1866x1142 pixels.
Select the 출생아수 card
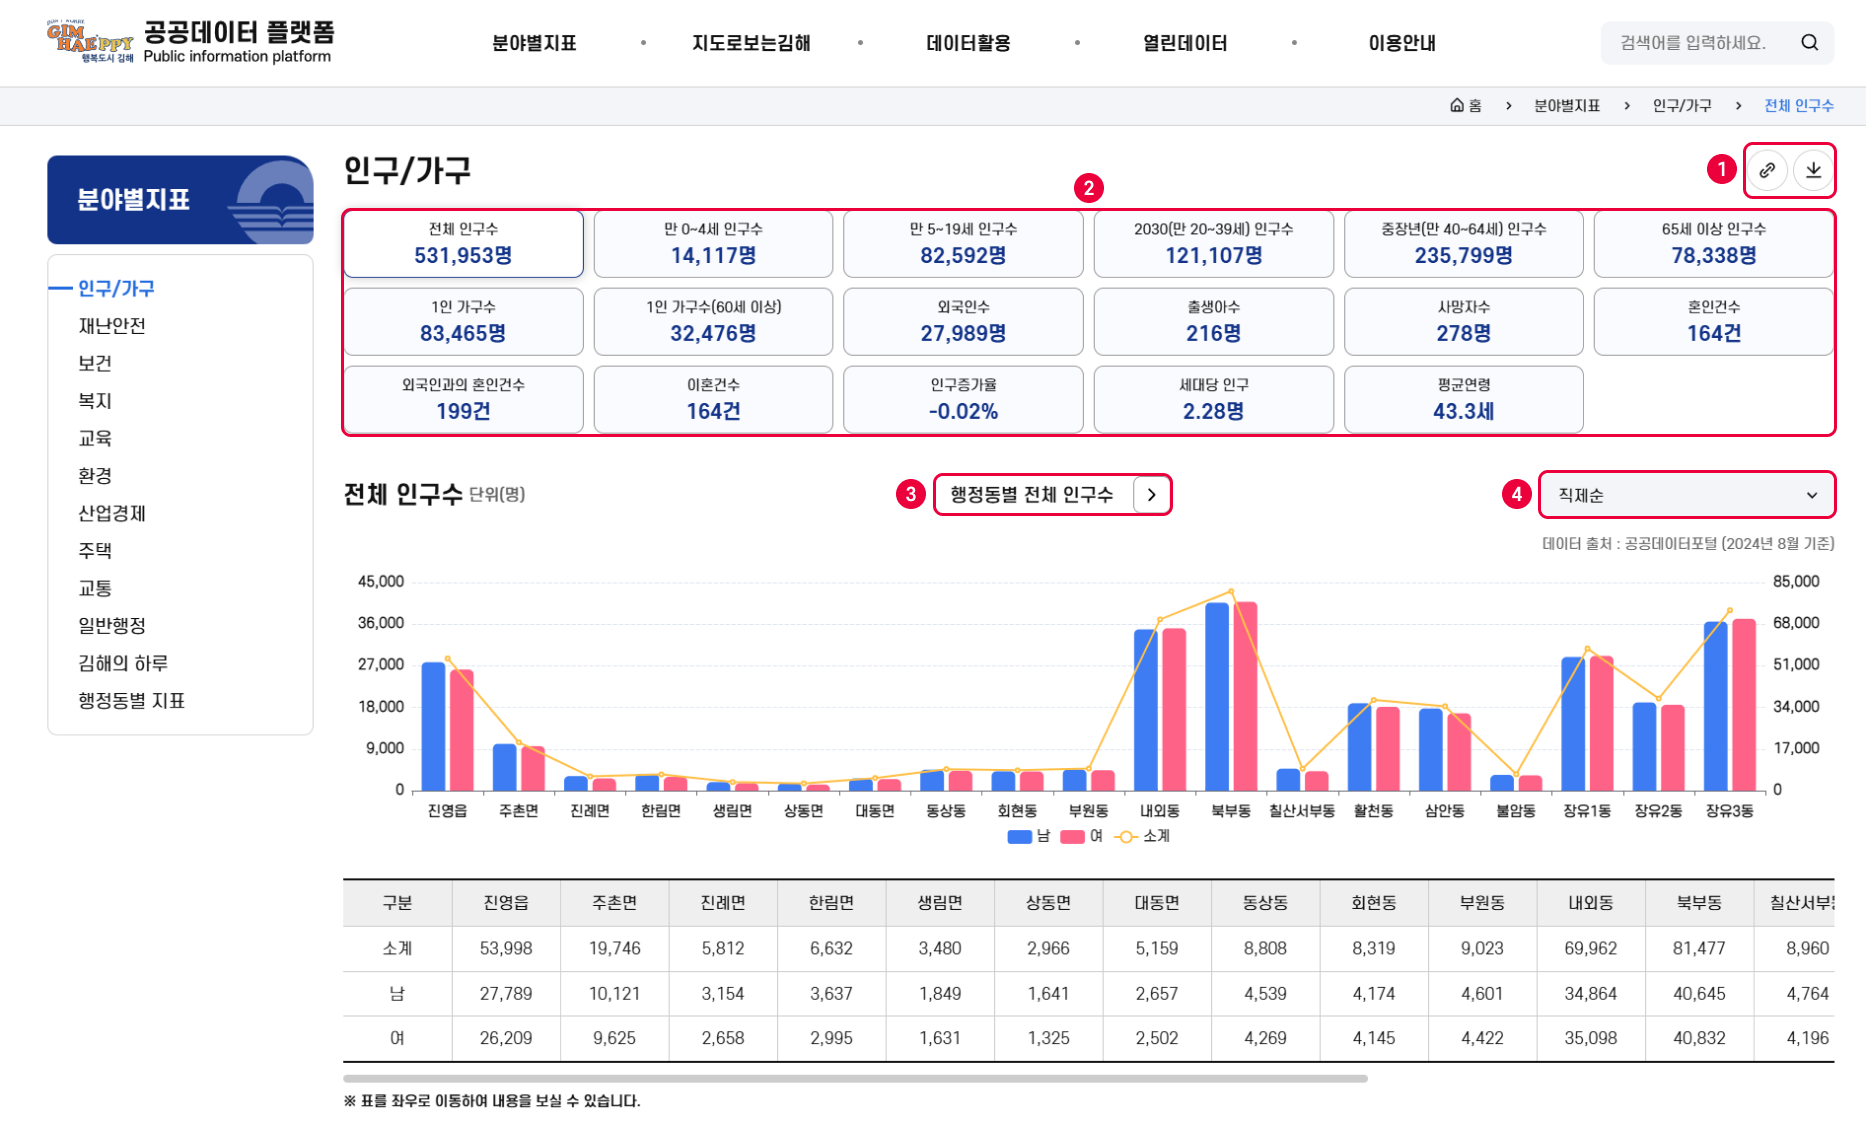1213,321
